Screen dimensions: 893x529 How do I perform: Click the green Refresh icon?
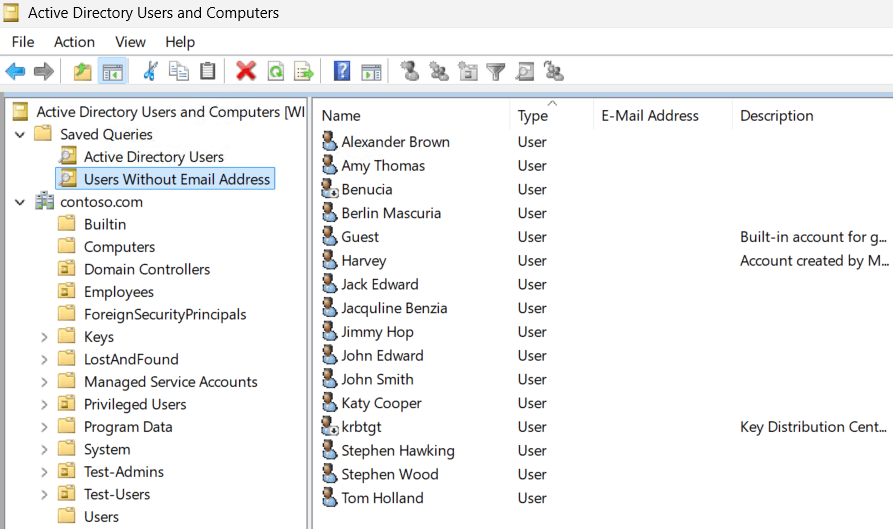276,72
